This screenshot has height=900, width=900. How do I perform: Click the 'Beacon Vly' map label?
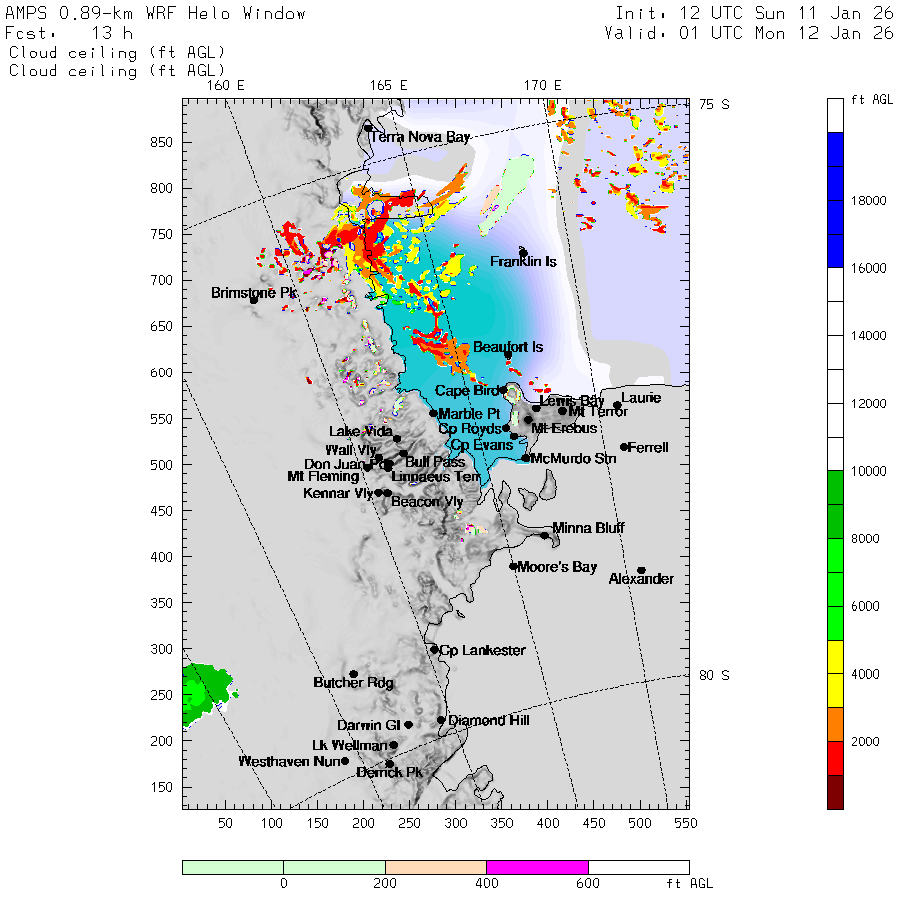pyautogui.click(x=427, y=502)
